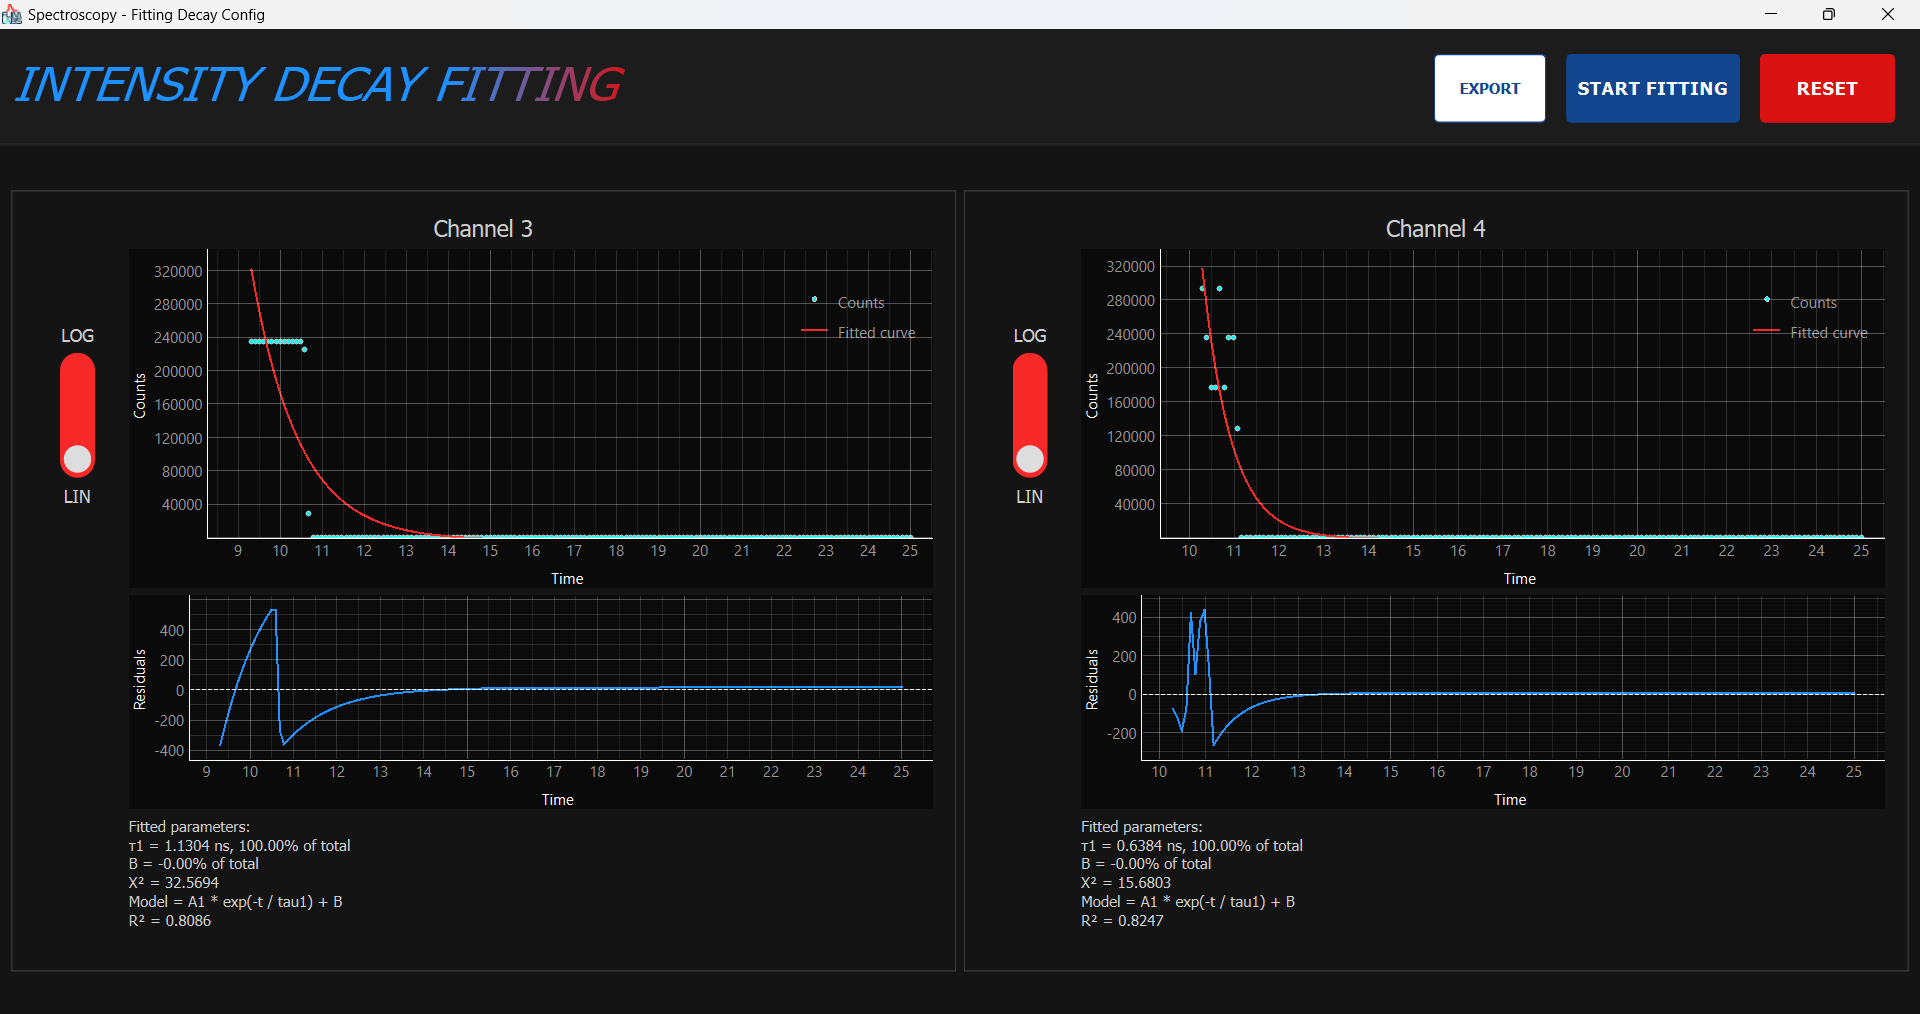Click Counts legend entry in Channel 3 plot
This screenshot has height=1014, width=1920.
point(848,302)
